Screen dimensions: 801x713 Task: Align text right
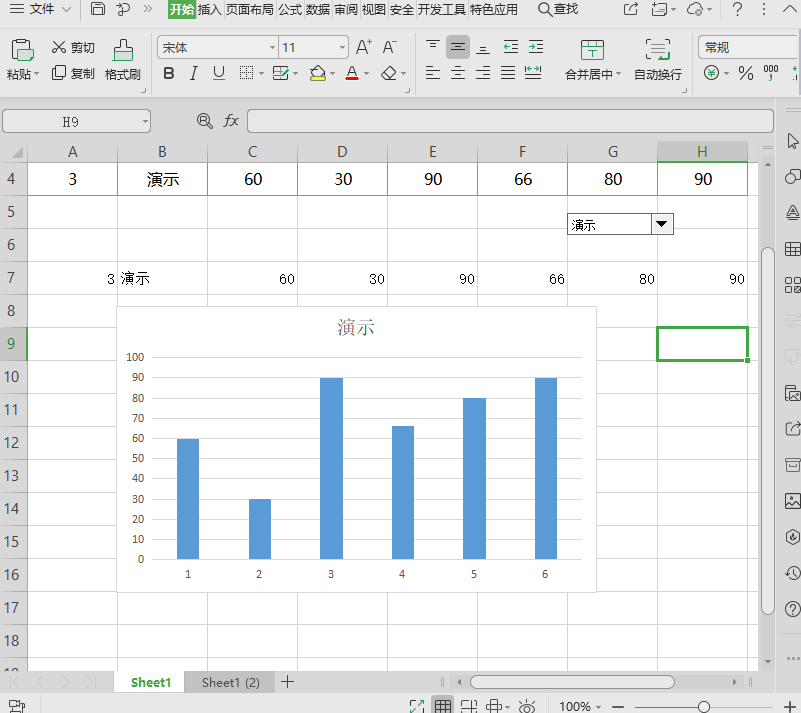483,73
